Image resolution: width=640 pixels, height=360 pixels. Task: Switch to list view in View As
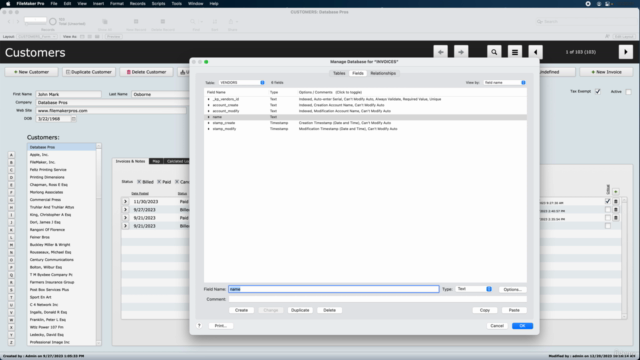(x=90, y=37)
